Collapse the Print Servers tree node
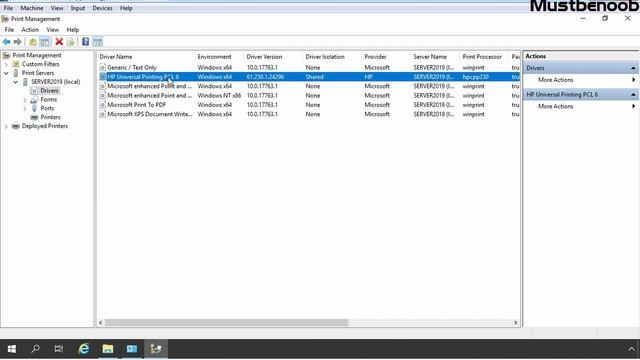This screenshot has width=640, height=360. (6, 73)
